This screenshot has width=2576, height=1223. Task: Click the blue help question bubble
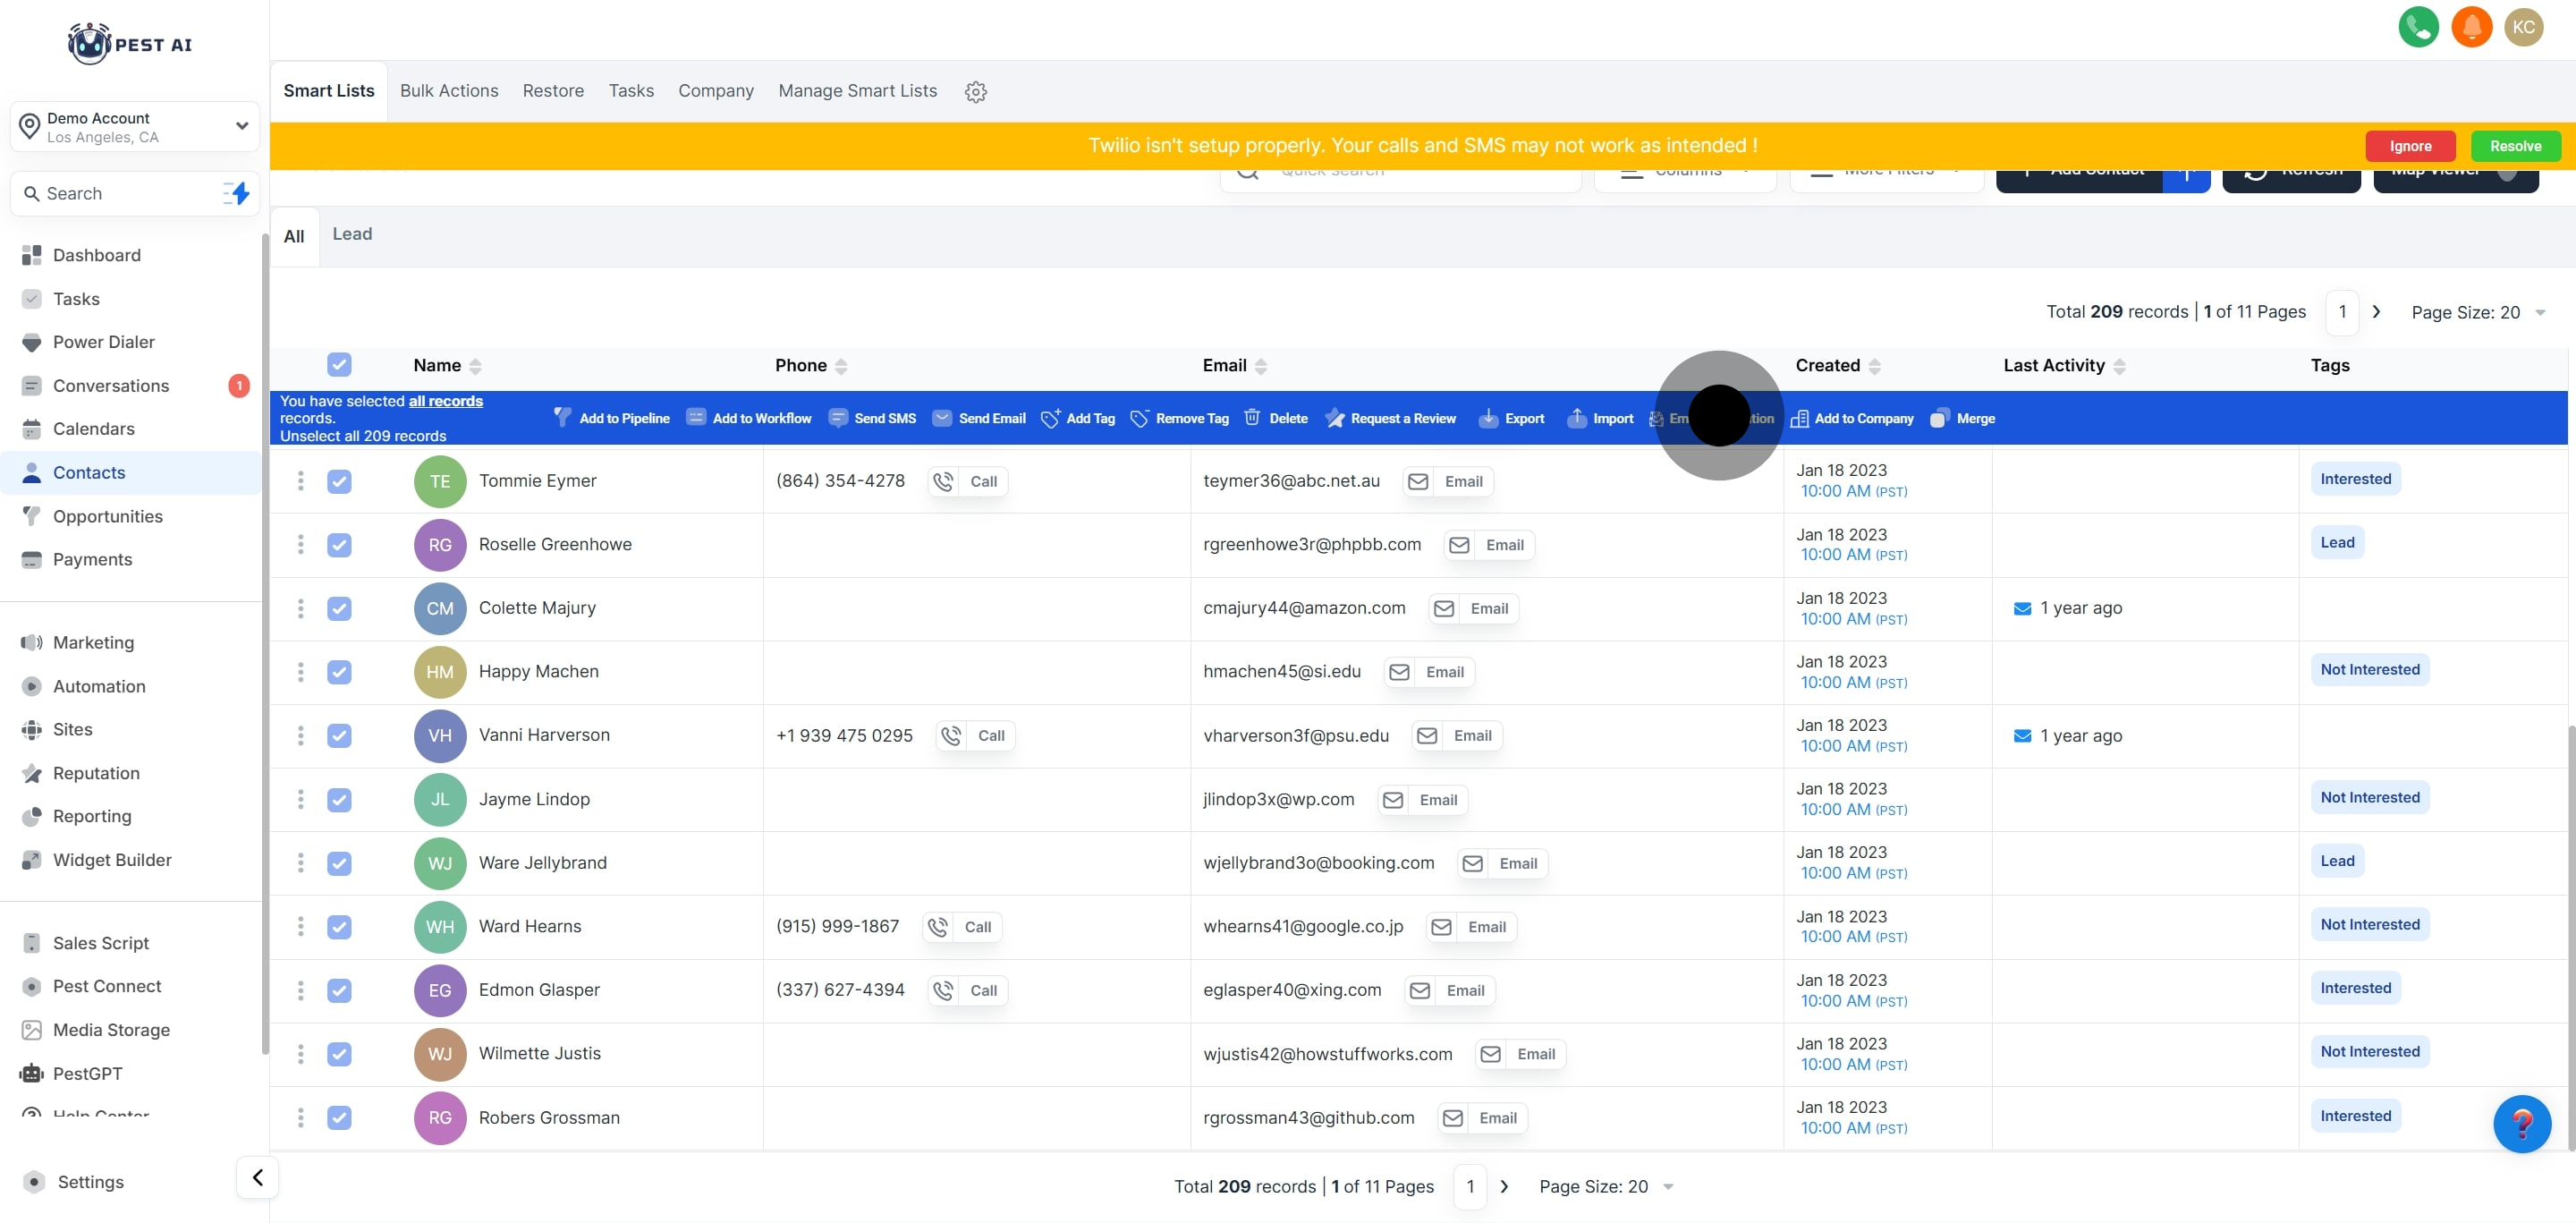[x=2521, y=1124]
